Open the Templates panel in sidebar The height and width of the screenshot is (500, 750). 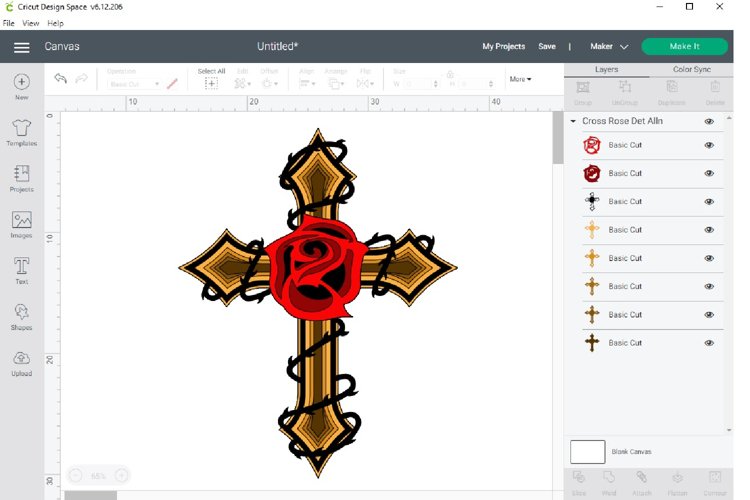click(x=21, y=131)
